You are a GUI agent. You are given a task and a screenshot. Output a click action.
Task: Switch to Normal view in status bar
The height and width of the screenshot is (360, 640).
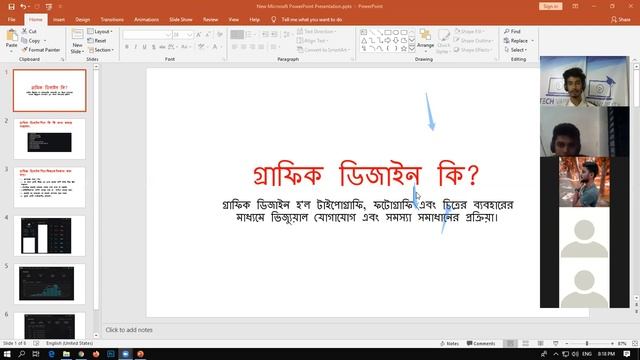click(x=510, y=344)
